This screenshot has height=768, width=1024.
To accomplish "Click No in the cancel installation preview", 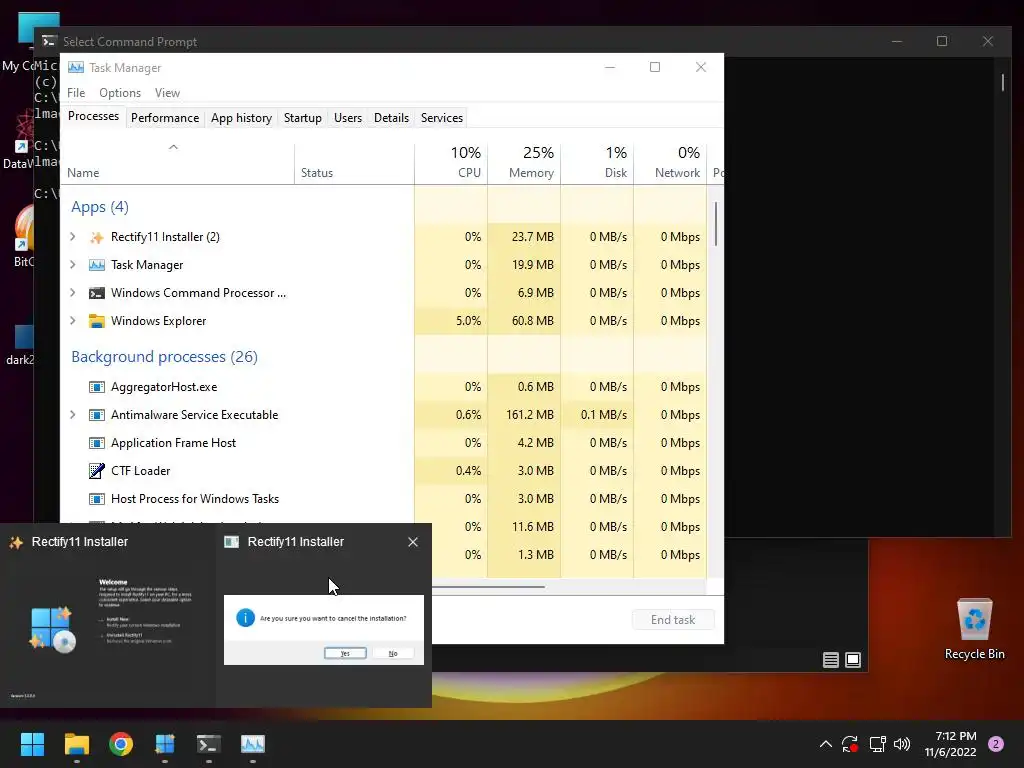I will 393,653.
